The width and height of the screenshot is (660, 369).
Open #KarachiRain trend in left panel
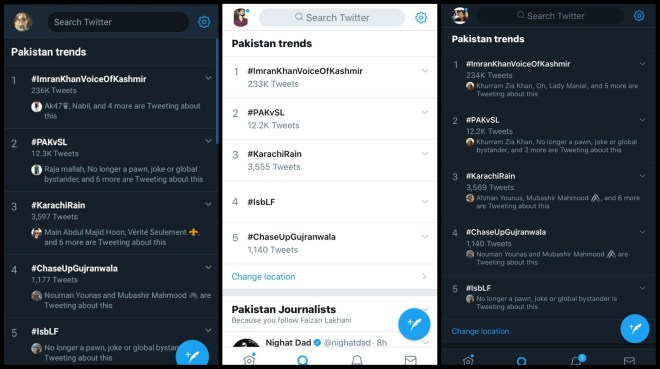pos(58,205)
